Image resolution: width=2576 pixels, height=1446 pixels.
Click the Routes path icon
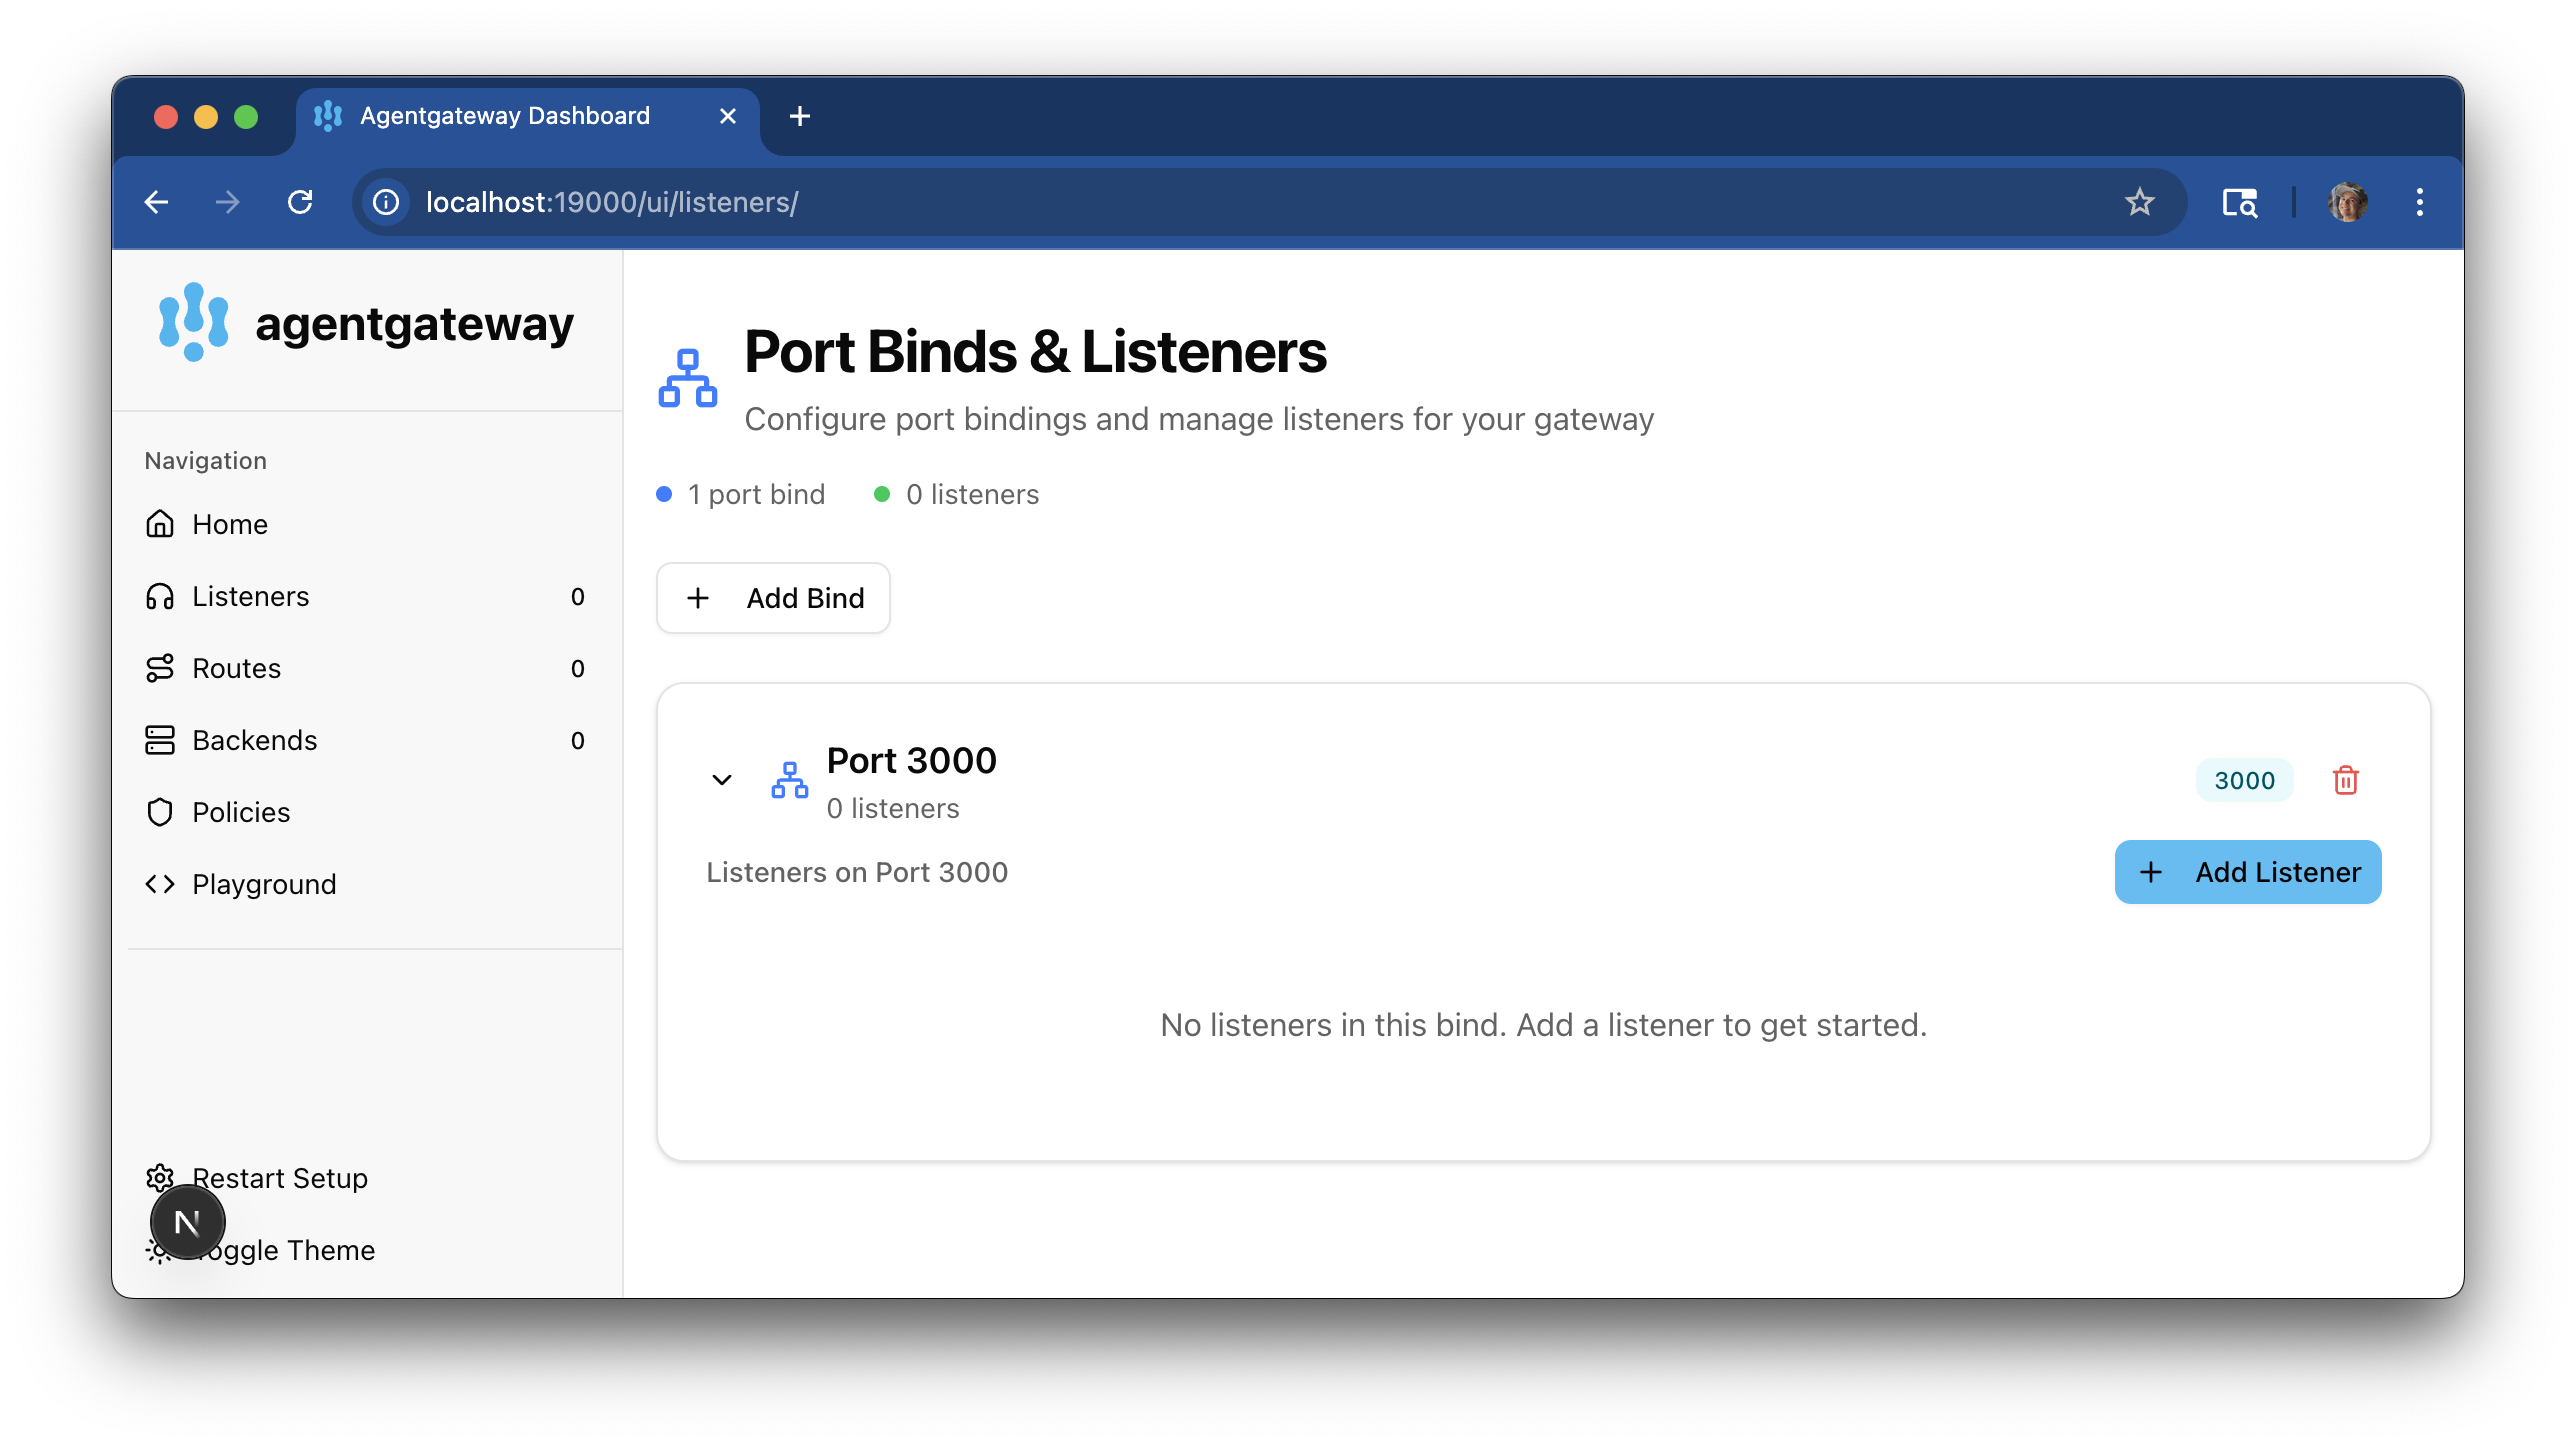[160, 668]
